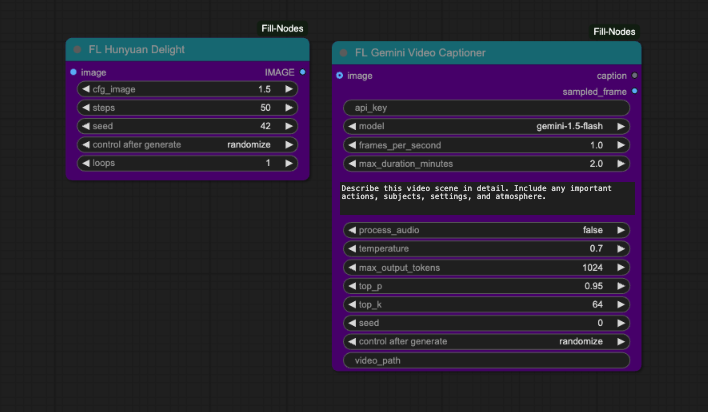Select next model with right arrow
The width and height of the screenshot is (708, 412).
pyautogui.click(x=621, y=126)
